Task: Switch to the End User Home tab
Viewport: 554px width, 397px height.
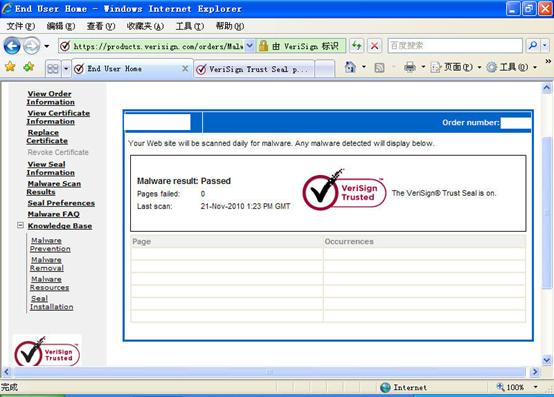Action: (127, 69)
